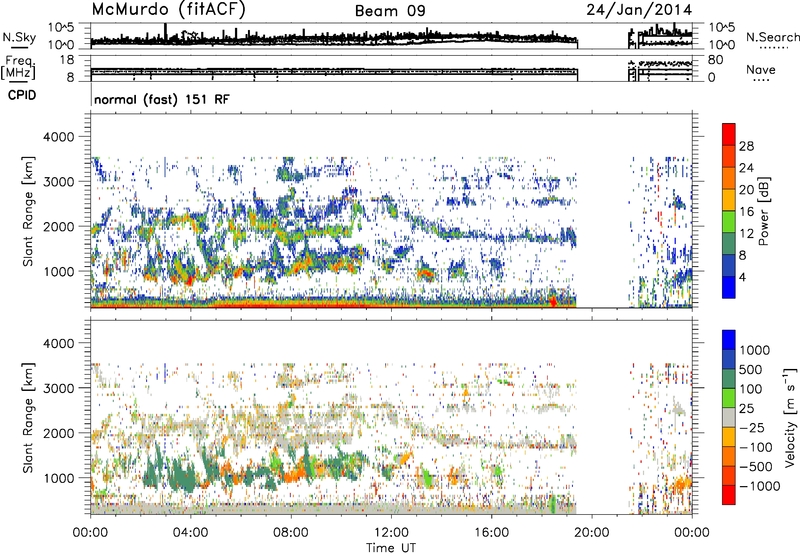Click the '2000' tick of the velocity panel
800x554 pixels.
[59, 433]
